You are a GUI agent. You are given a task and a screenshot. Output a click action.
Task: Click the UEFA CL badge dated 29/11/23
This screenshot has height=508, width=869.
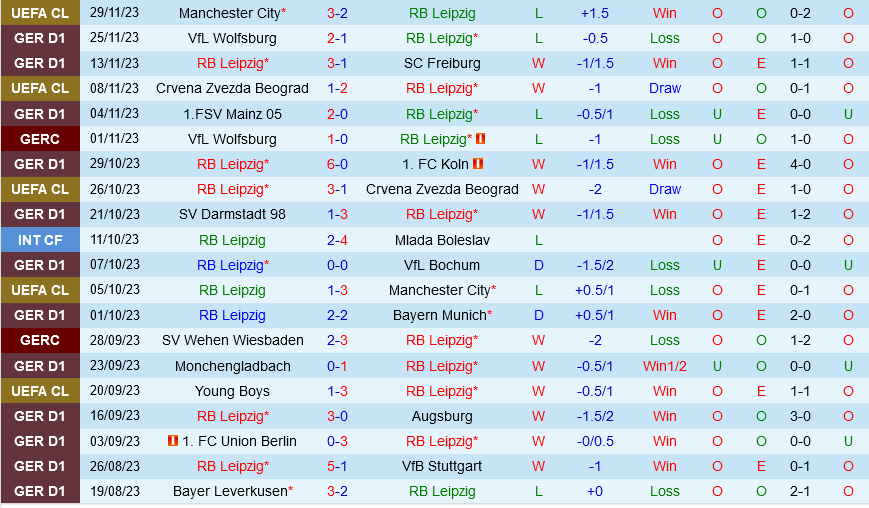40,13
